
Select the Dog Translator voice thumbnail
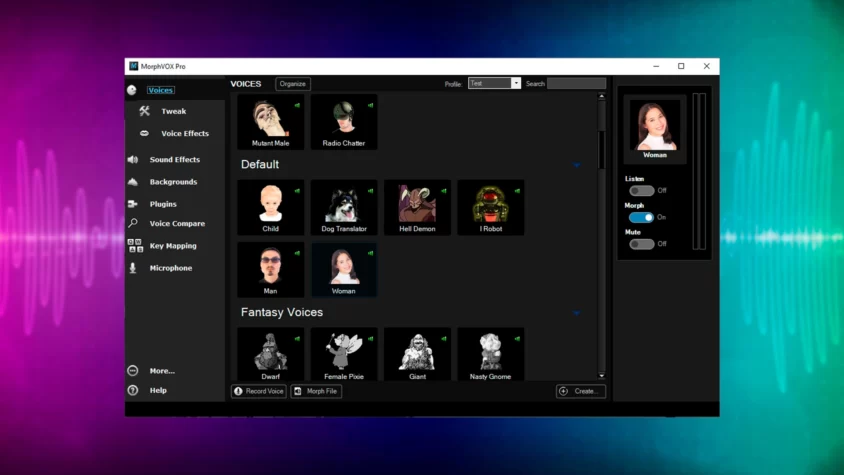(344, 207)
